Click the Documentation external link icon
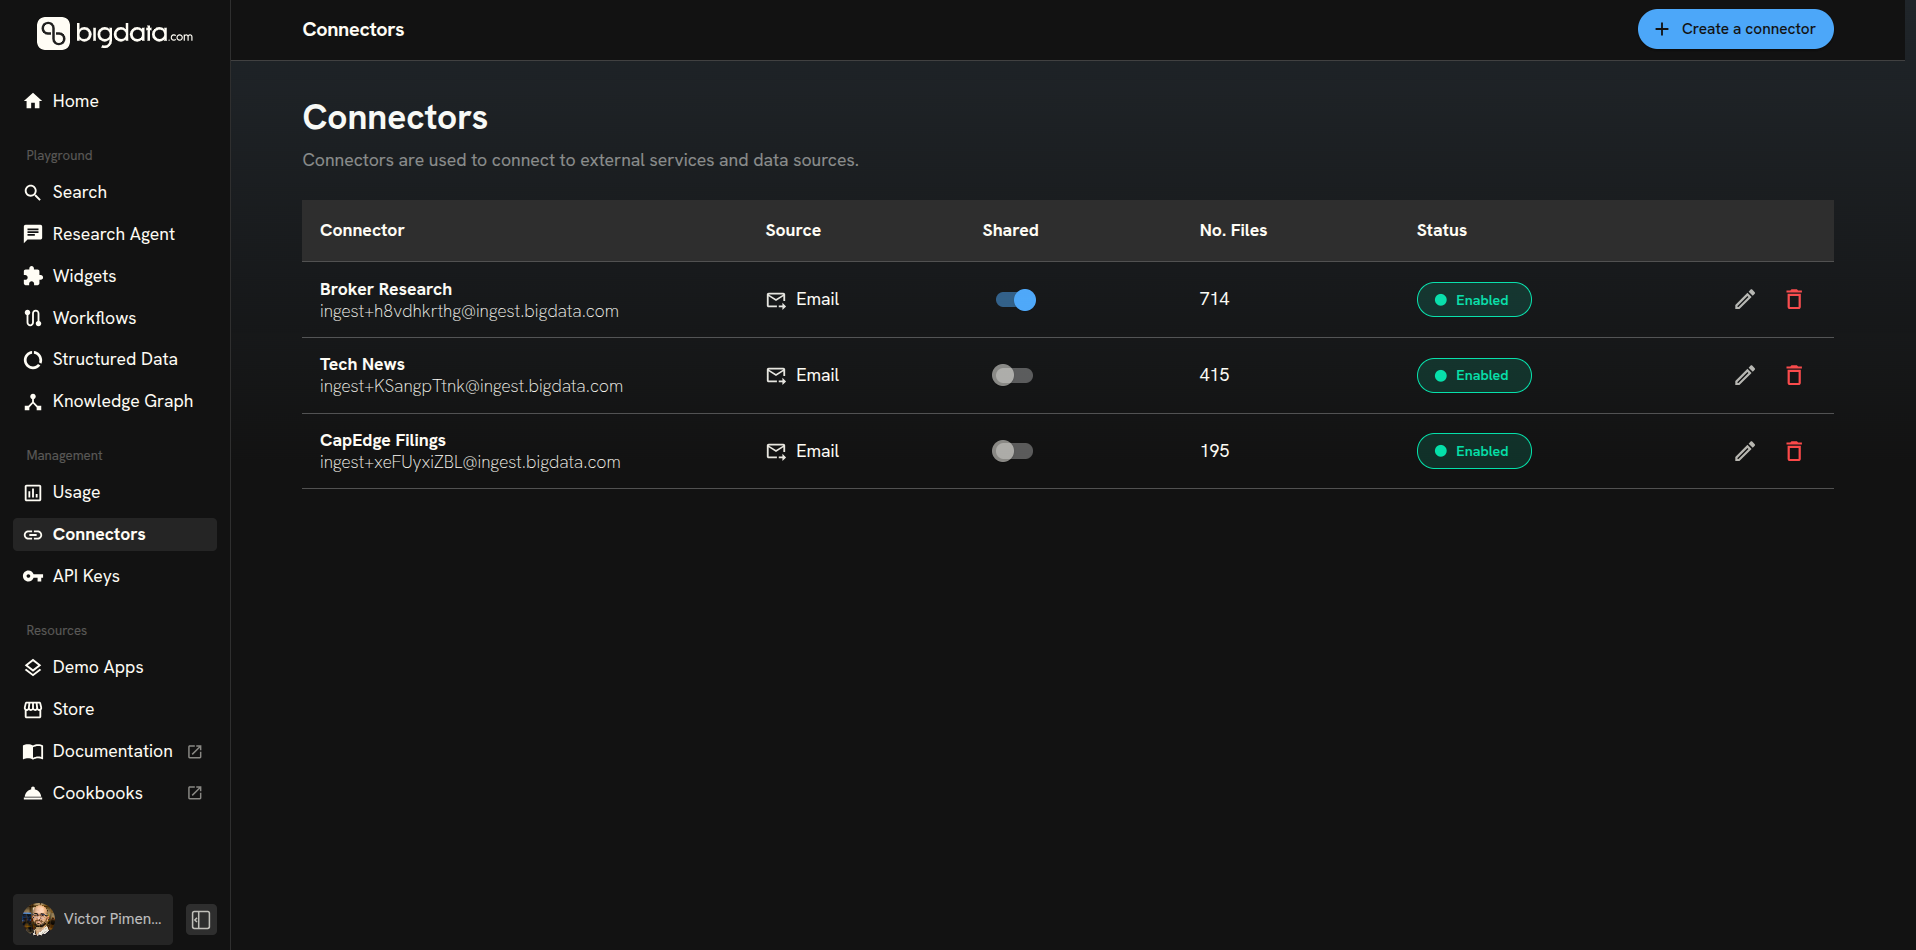Screen dimensions: 1916x950 pyautogui.click(x=195, y=751)
